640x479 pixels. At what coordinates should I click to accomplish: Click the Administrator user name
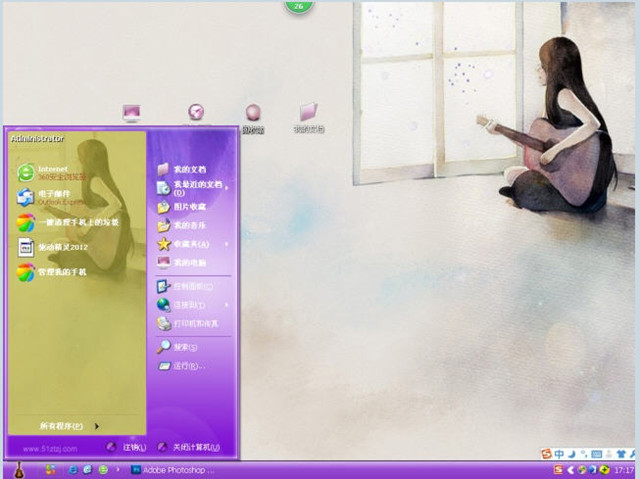37,139
